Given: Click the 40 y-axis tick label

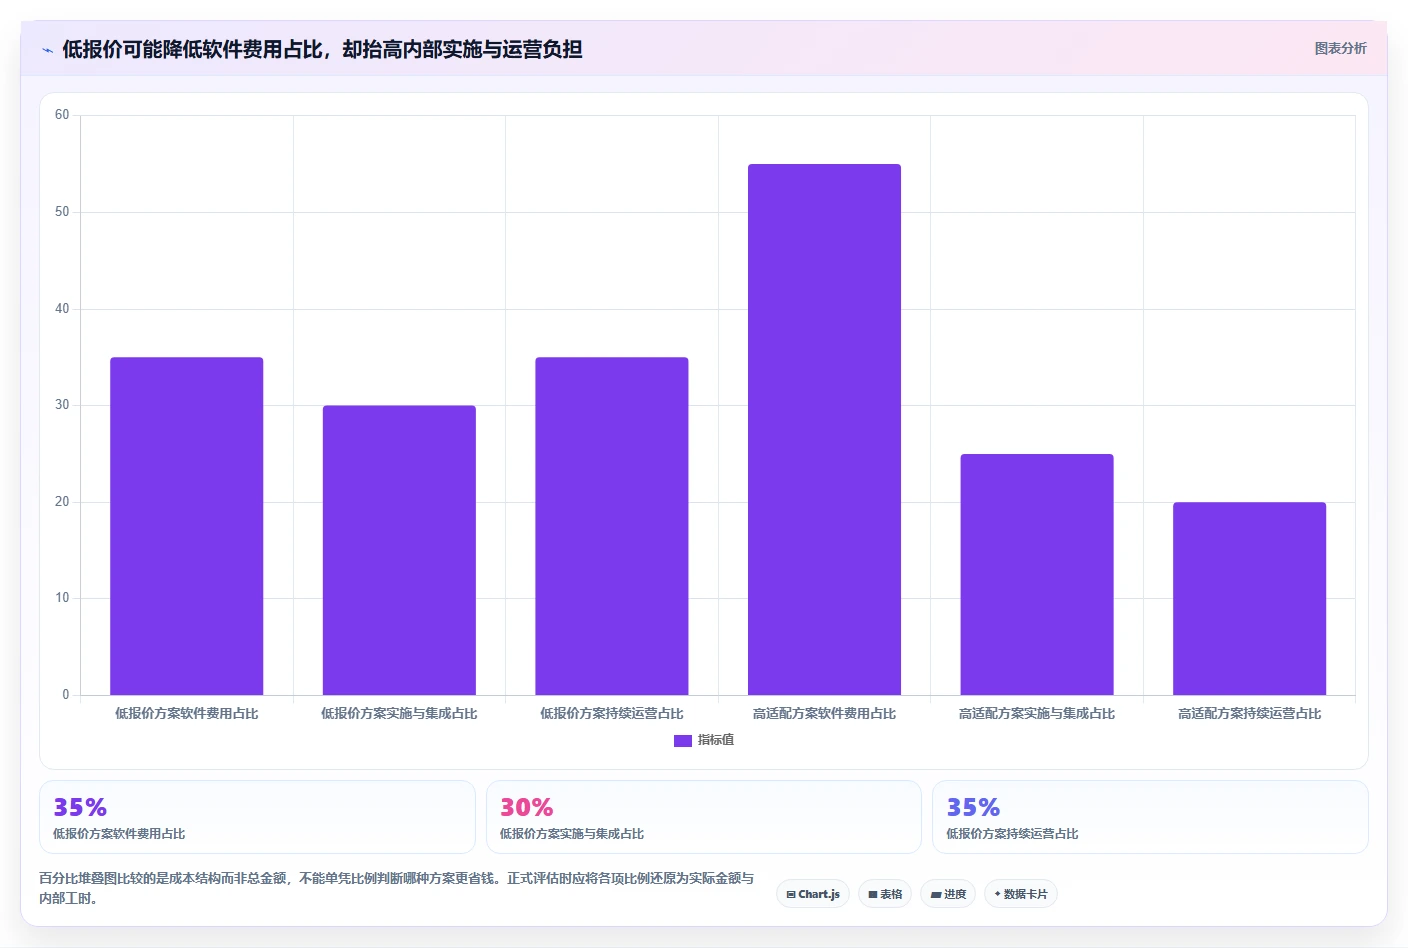Looking at the screenshot, I should click(62, 309).
